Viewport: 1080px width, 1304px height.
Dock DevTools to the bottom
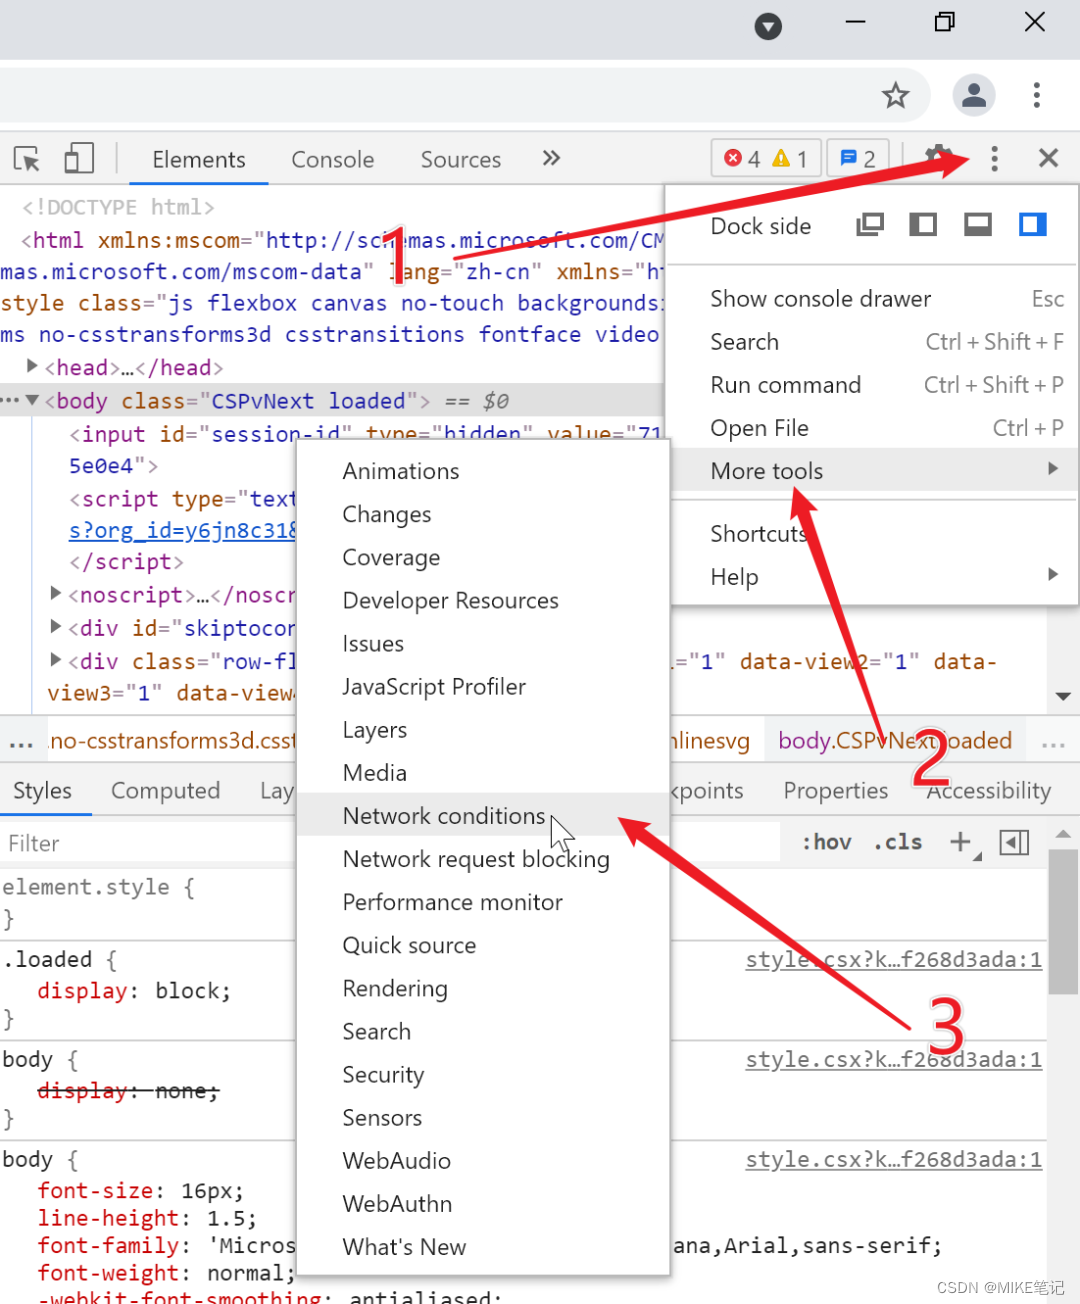point(978,225)
